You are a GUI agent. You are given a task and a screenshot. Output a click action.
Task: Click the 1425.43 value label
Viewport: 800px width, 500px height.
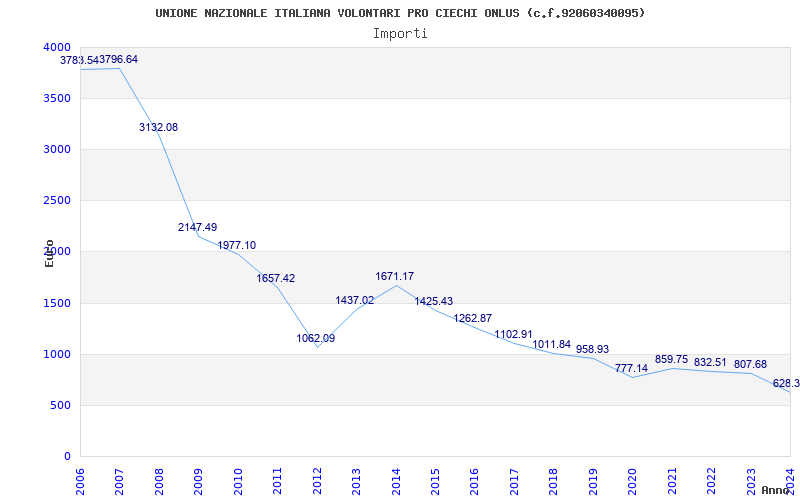click(x=434, y=302)
